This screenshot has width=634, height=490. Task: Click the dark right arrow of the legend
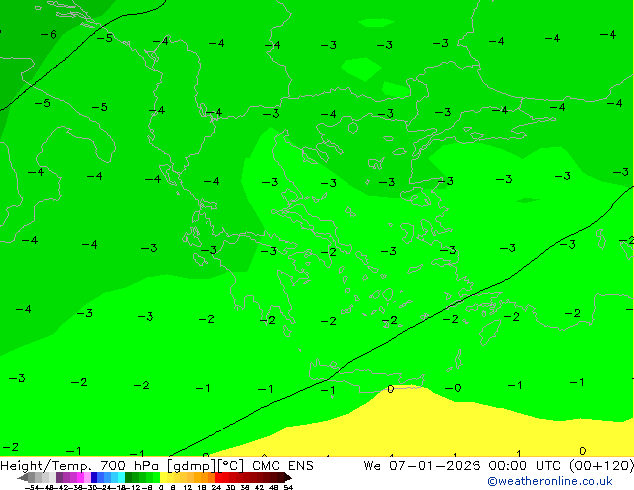288,478
